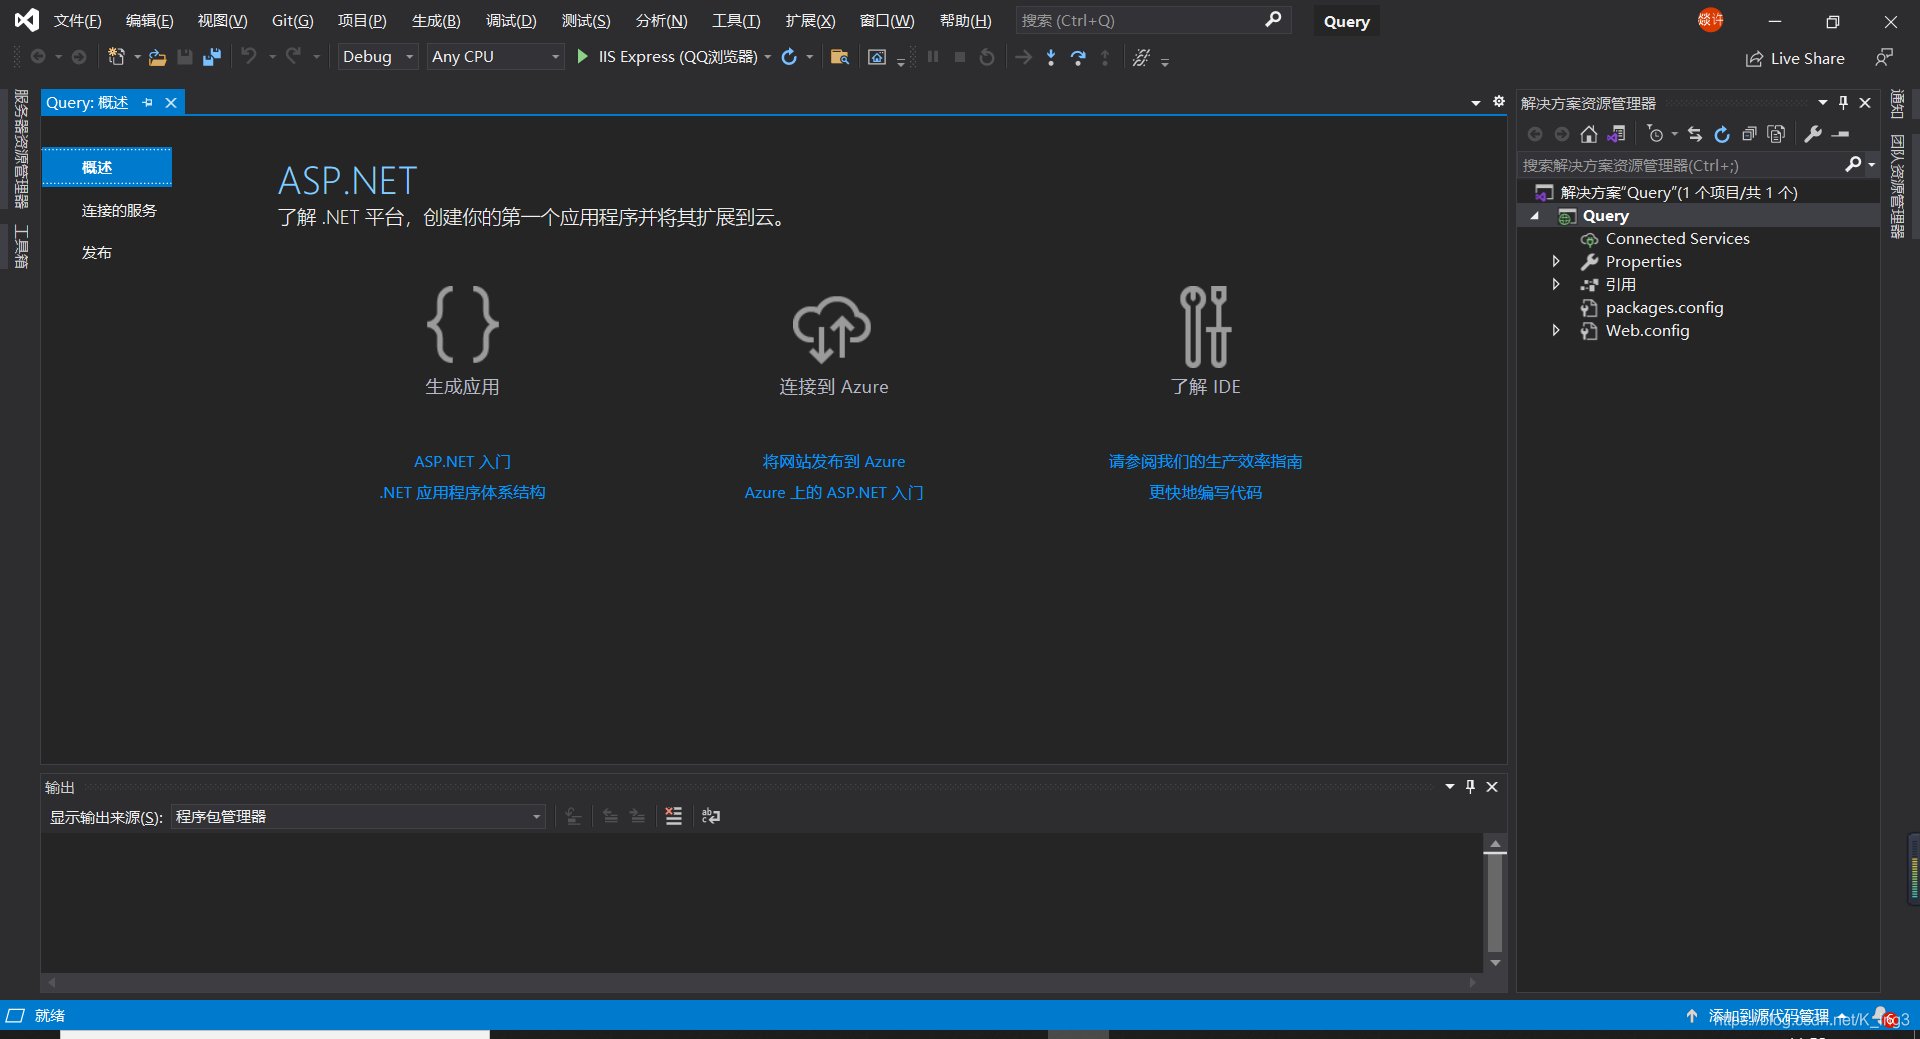Open 更快地编写代码 link
This screenshot has width=1920, height=1039.
coord(1205,493)
